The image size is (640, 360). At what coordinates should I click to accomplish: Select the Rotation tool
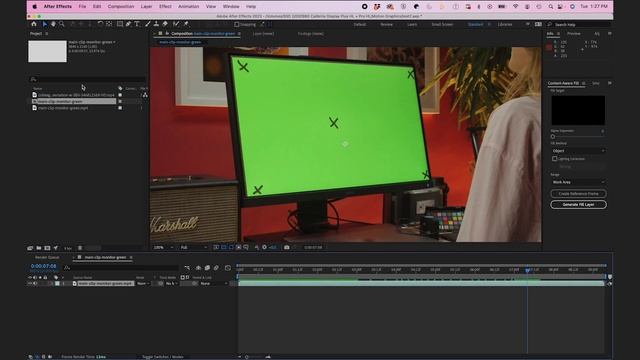pyautogui.click(x=100, y=24)
